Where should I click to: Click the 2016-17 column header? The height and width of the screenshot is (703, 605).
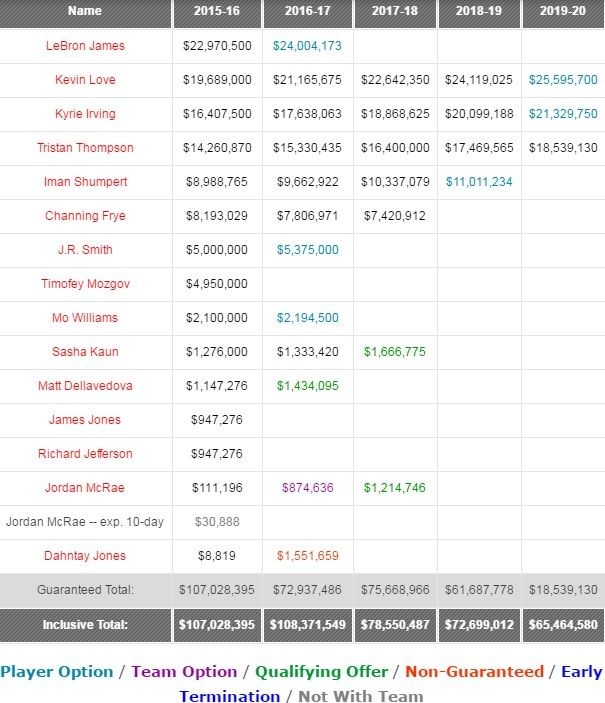(x=307, y=12)
